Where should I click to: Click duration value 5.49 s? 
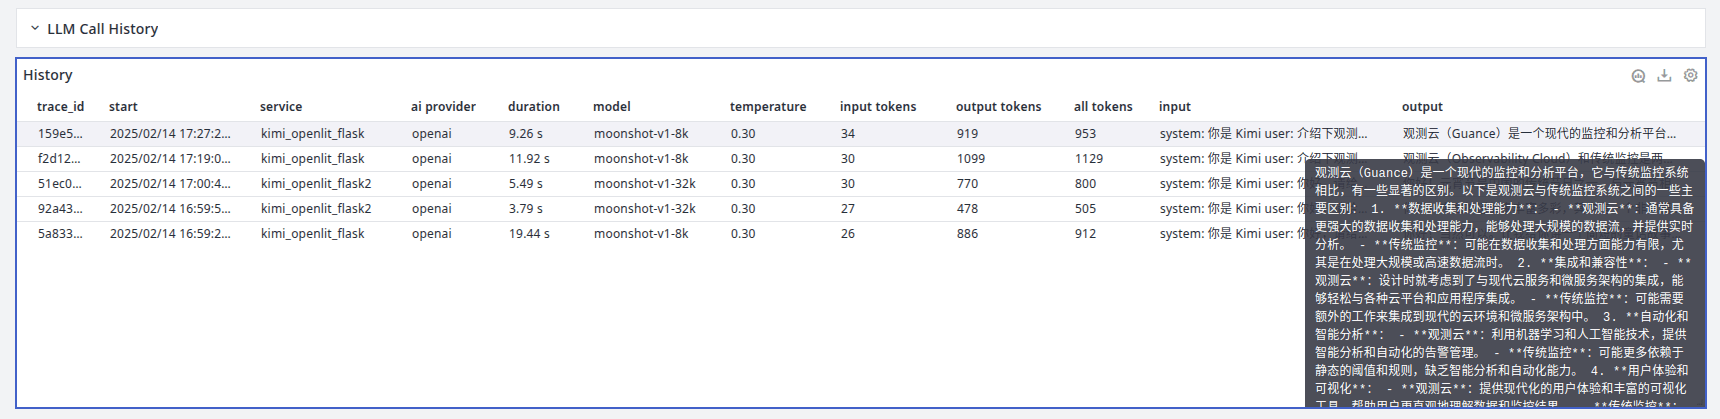point(526,184)
